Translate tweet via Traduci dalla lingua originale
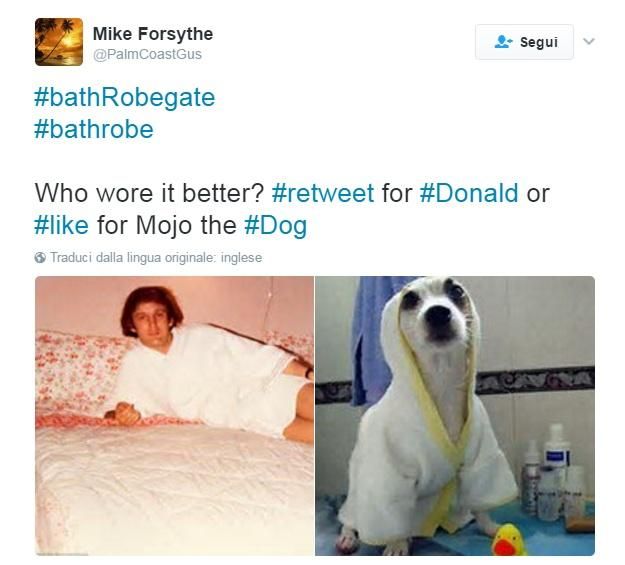Image resolution: width=625 pixels, height=565 pixels. pos(156,258)
